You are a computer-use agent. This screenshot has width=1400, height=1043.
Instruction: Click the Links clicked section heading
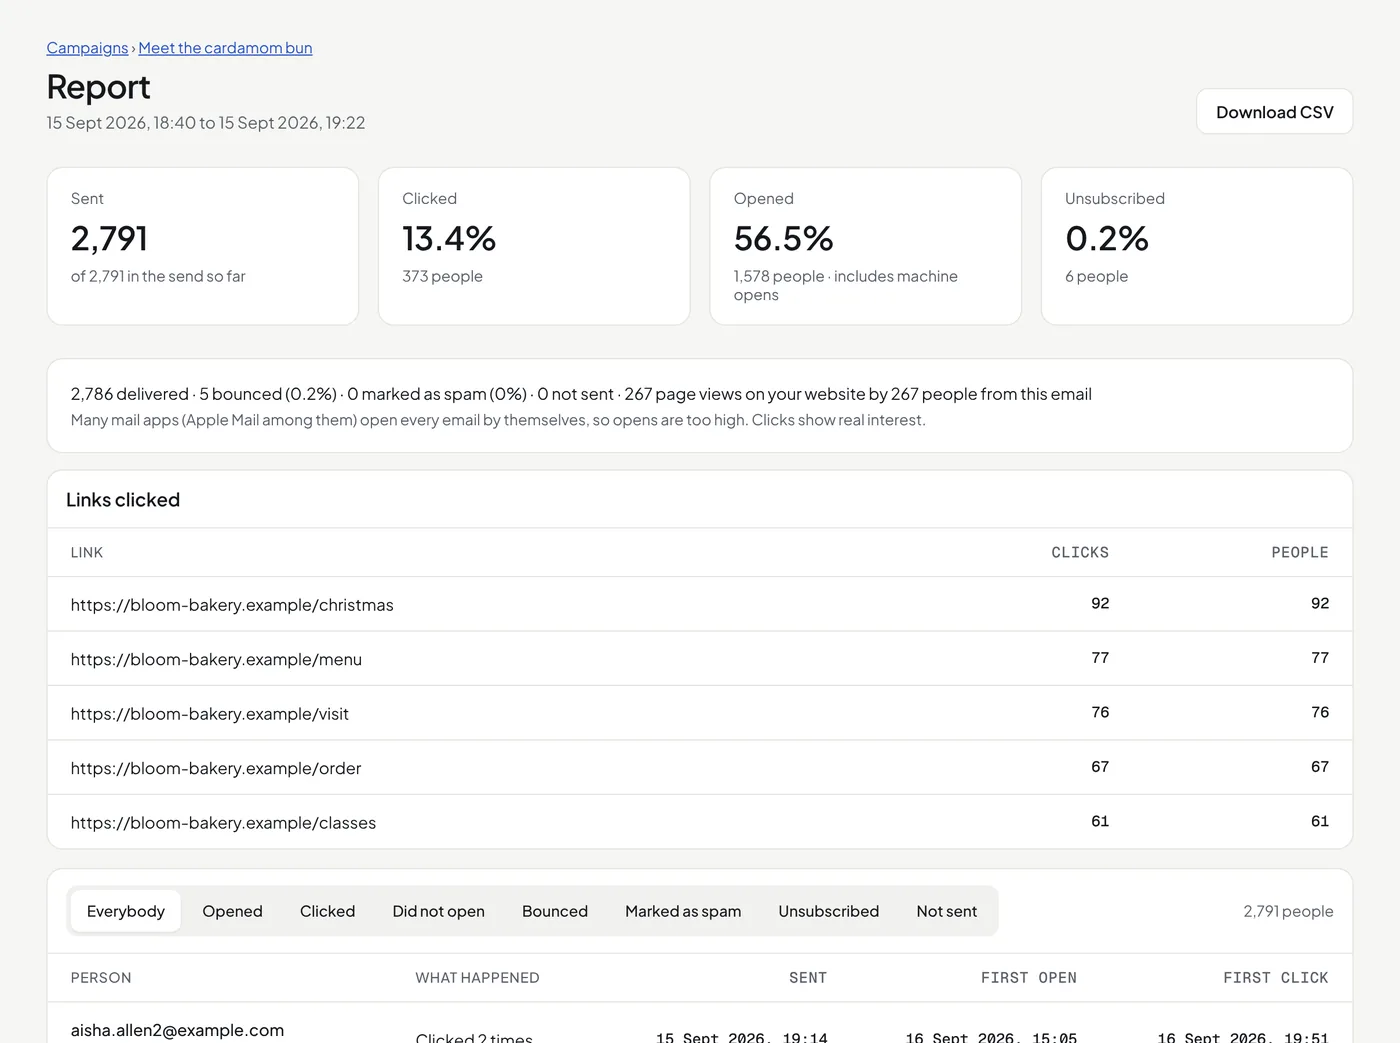[123, 500]
